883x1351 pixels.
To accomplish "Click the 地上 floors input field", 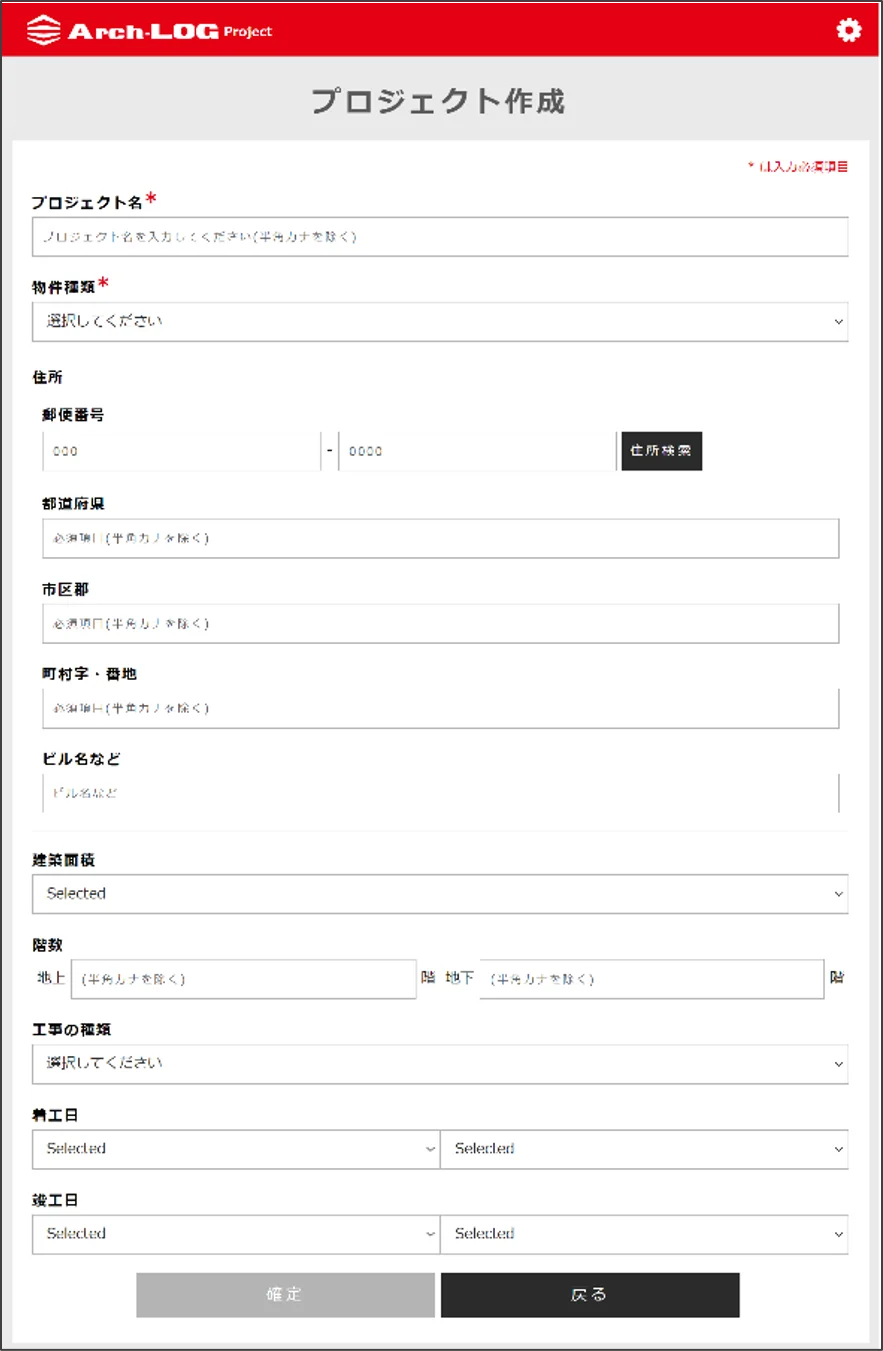I will [243, 979].
